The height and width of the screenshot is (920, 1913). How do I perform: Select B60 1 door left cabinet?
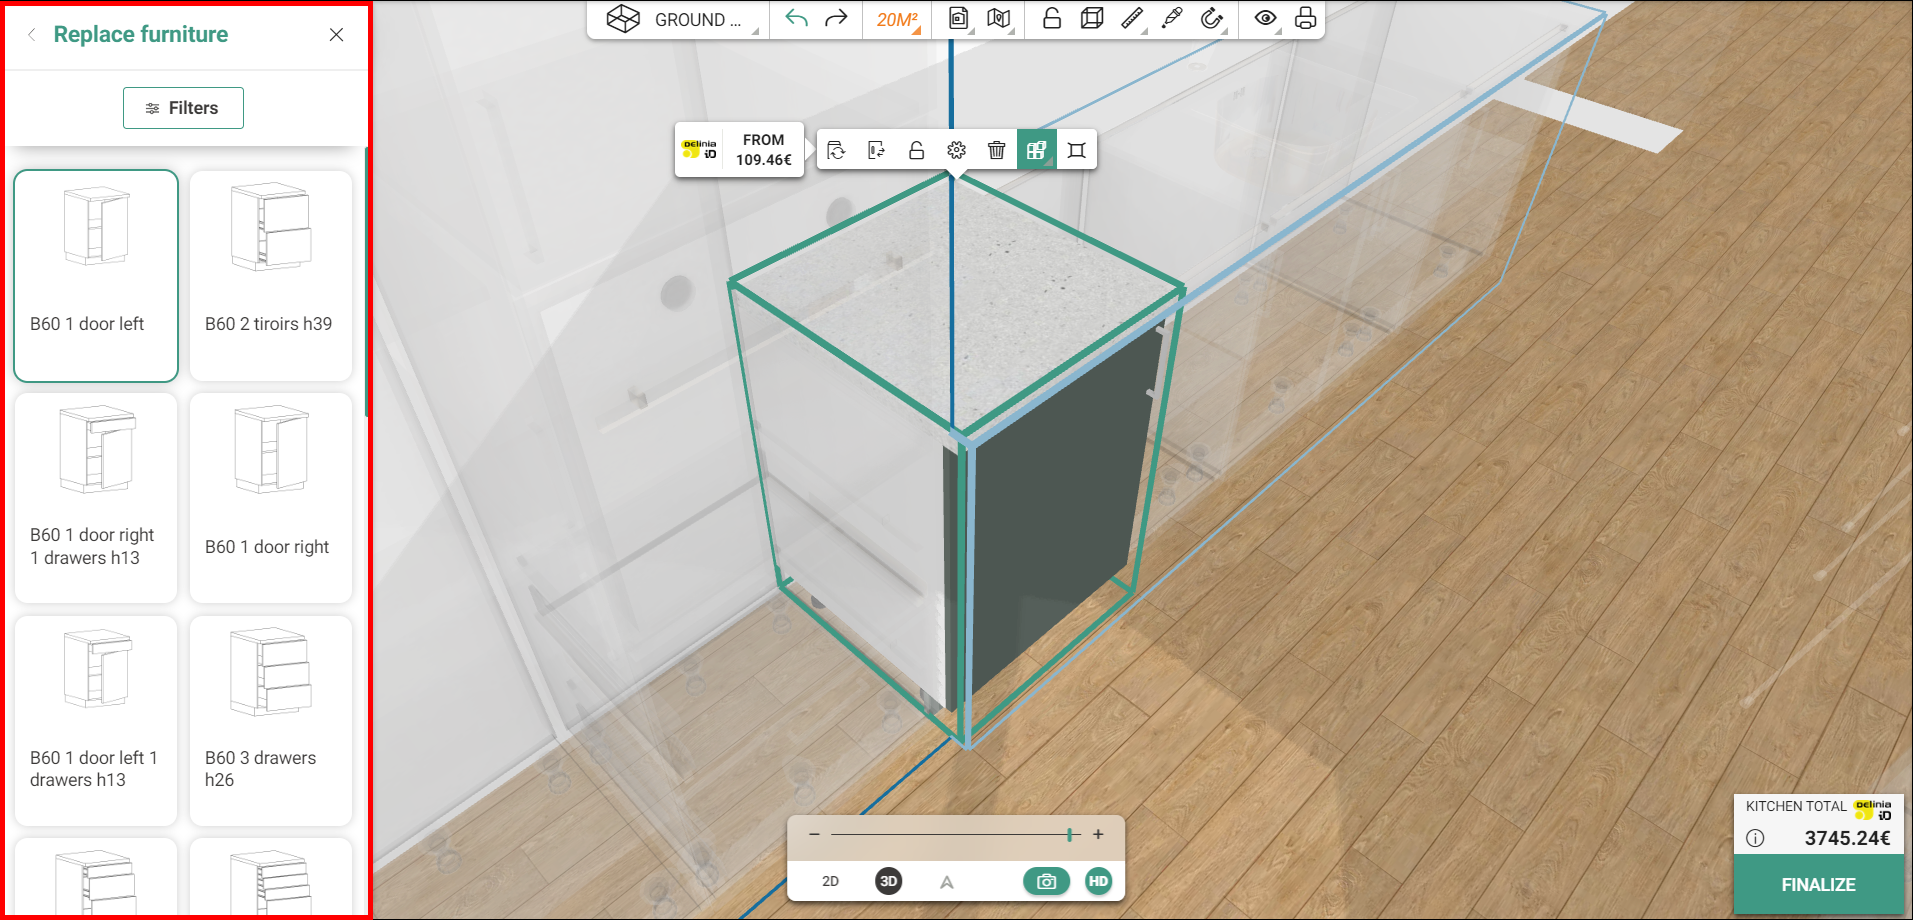coord(96,276)
